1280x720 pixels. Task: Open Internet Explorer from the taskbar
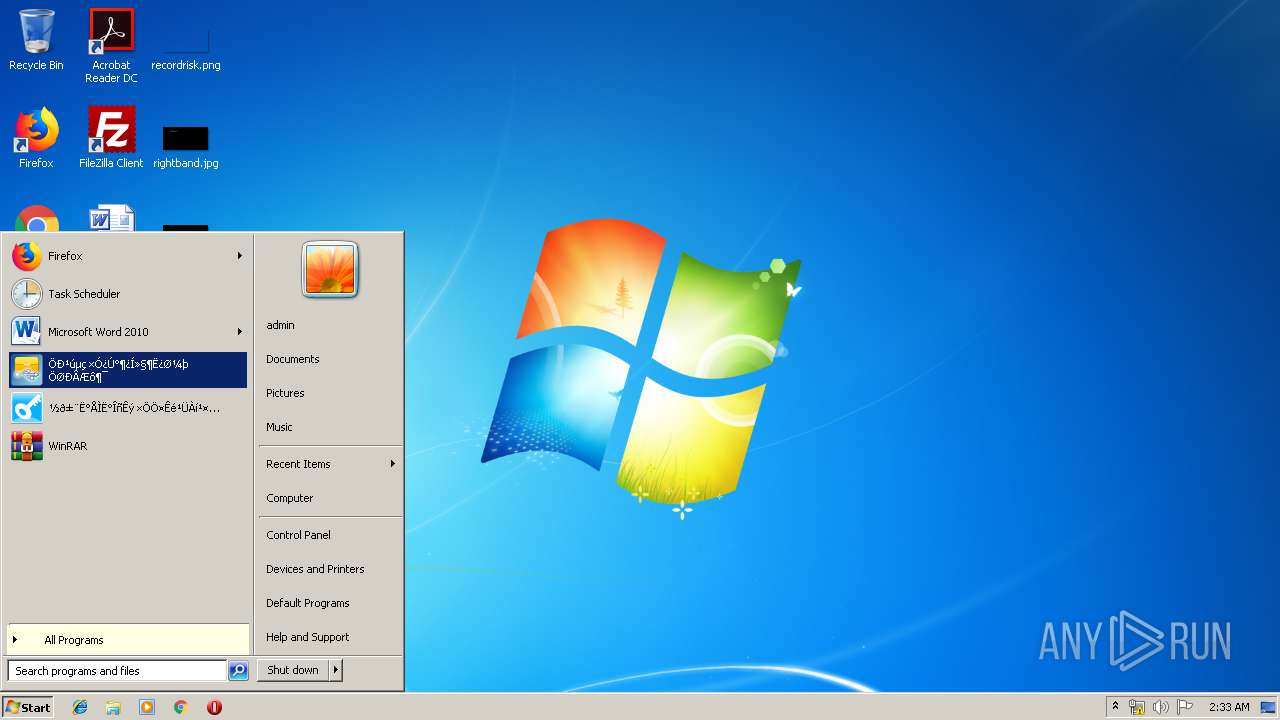point(80,707)
